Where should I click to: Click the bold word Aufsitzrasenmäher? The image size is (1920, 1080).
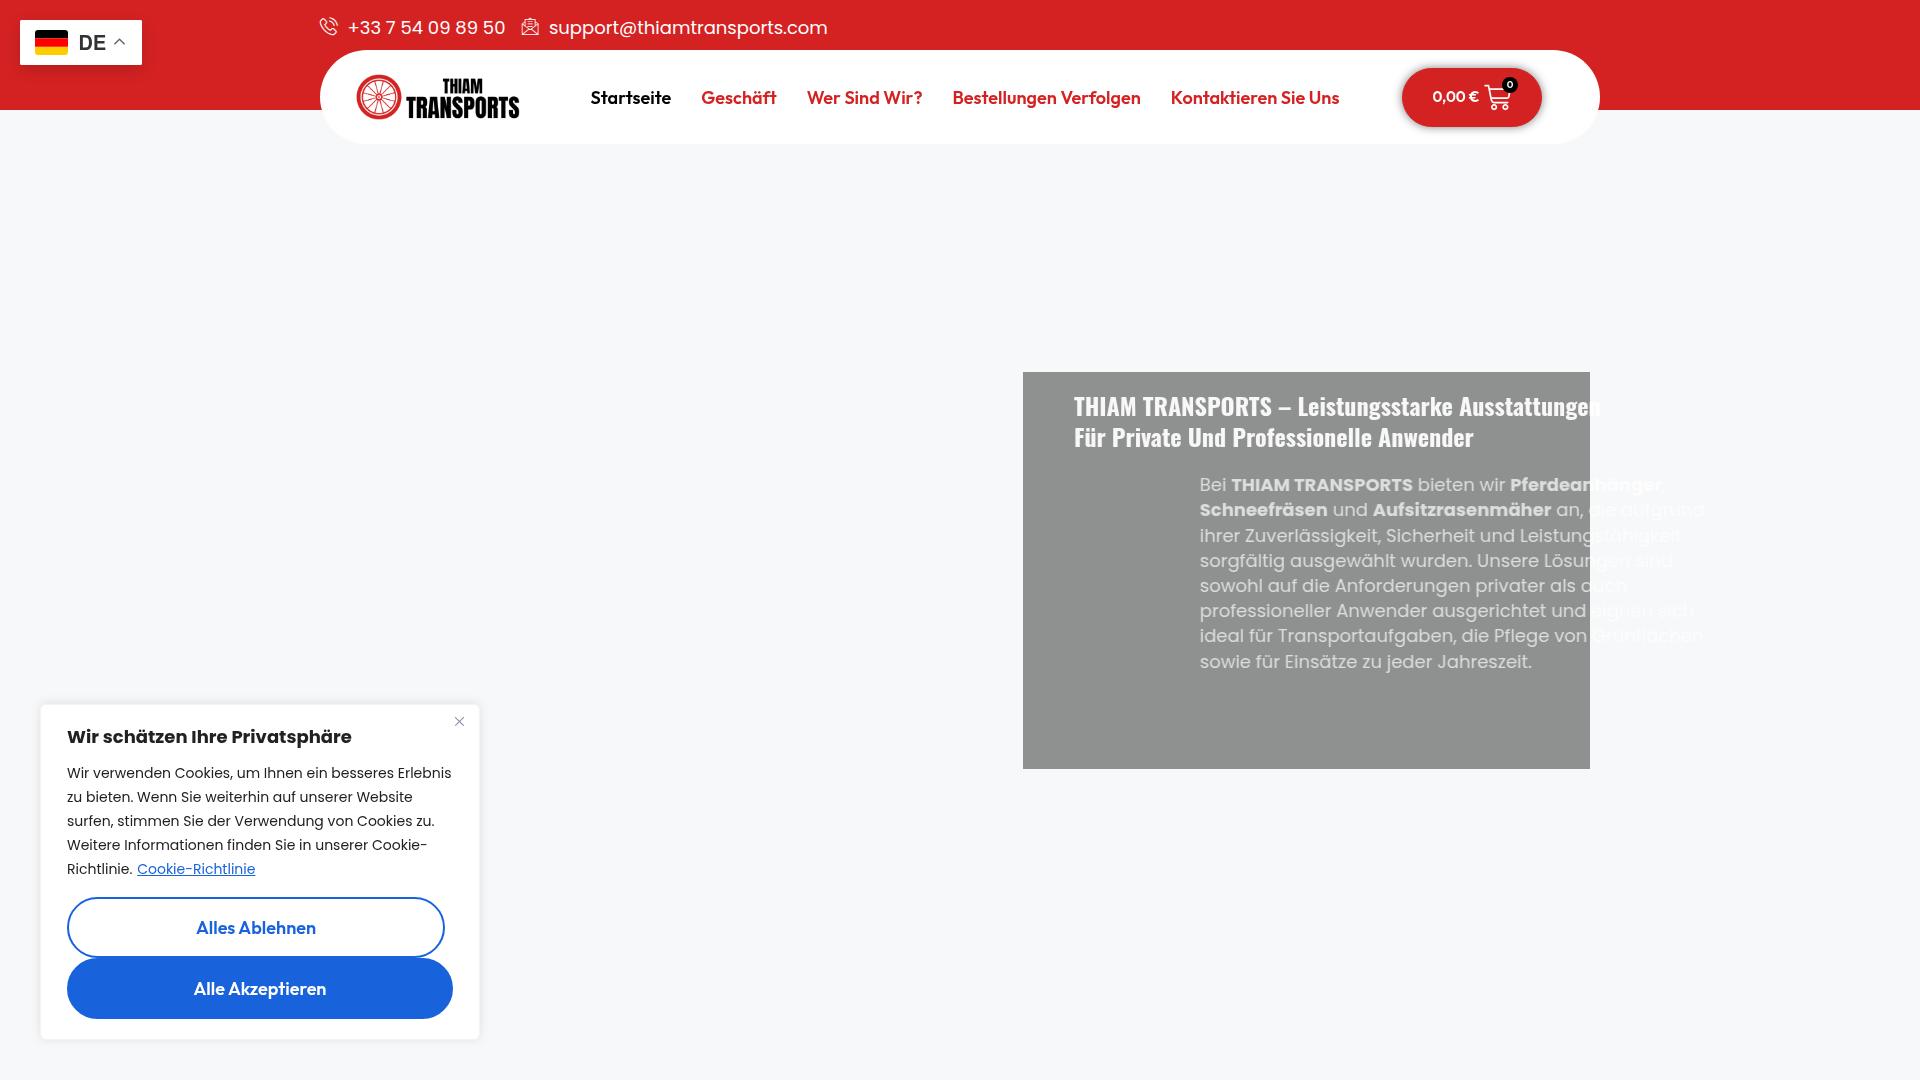[x=1461, y=510]
